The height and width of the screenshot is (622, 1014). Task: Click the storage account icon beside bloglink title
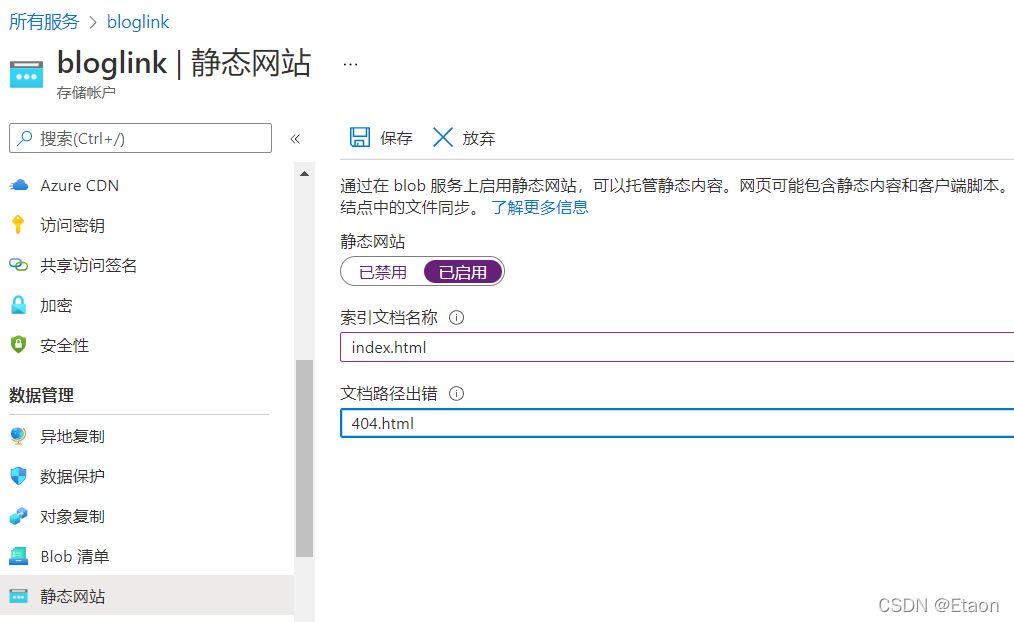[27, 74]
